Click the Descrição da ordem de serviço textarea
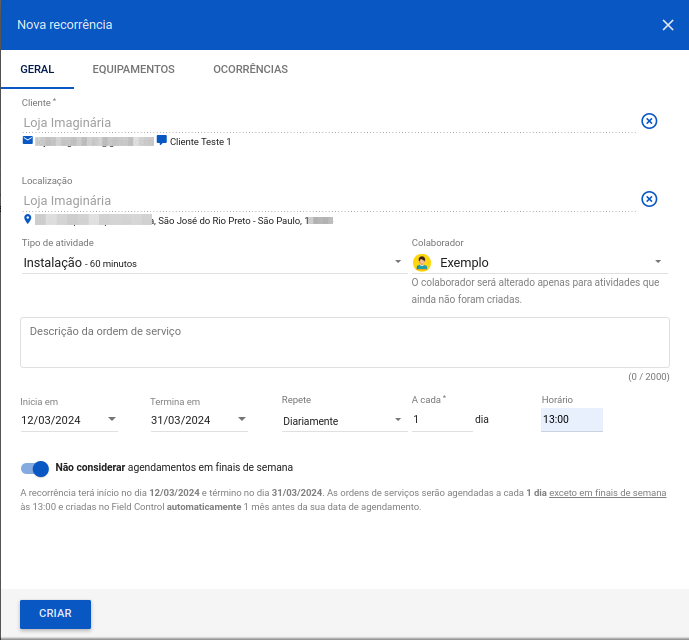This screenshot has width=689, height=640. click(344, 342)
